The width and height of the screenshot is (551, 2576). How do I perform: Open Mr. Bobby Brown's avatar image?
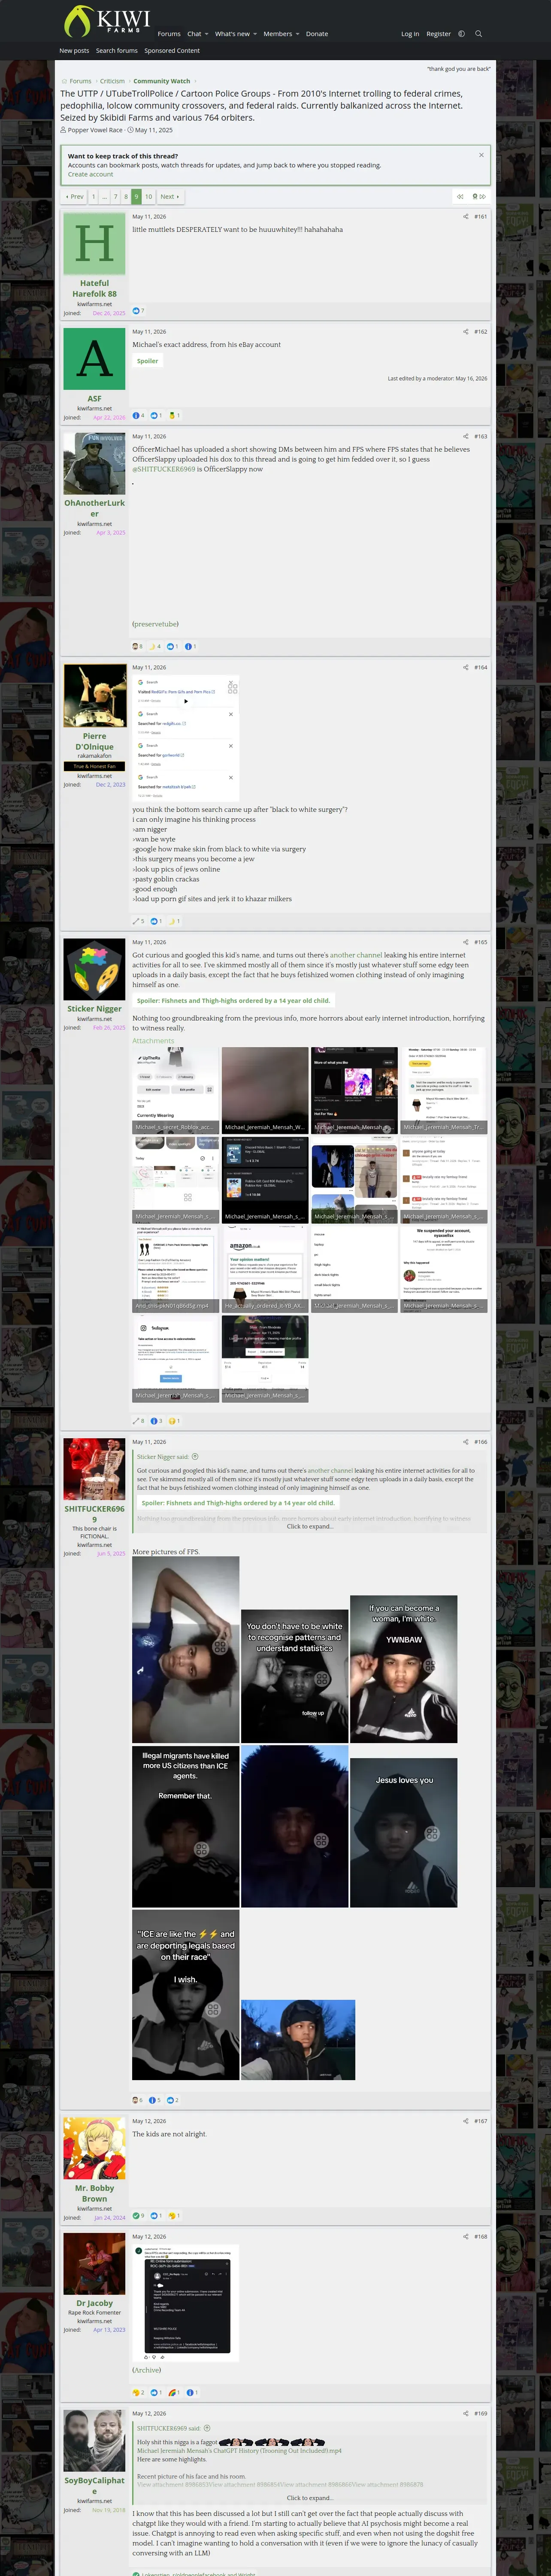point(94,2148)
